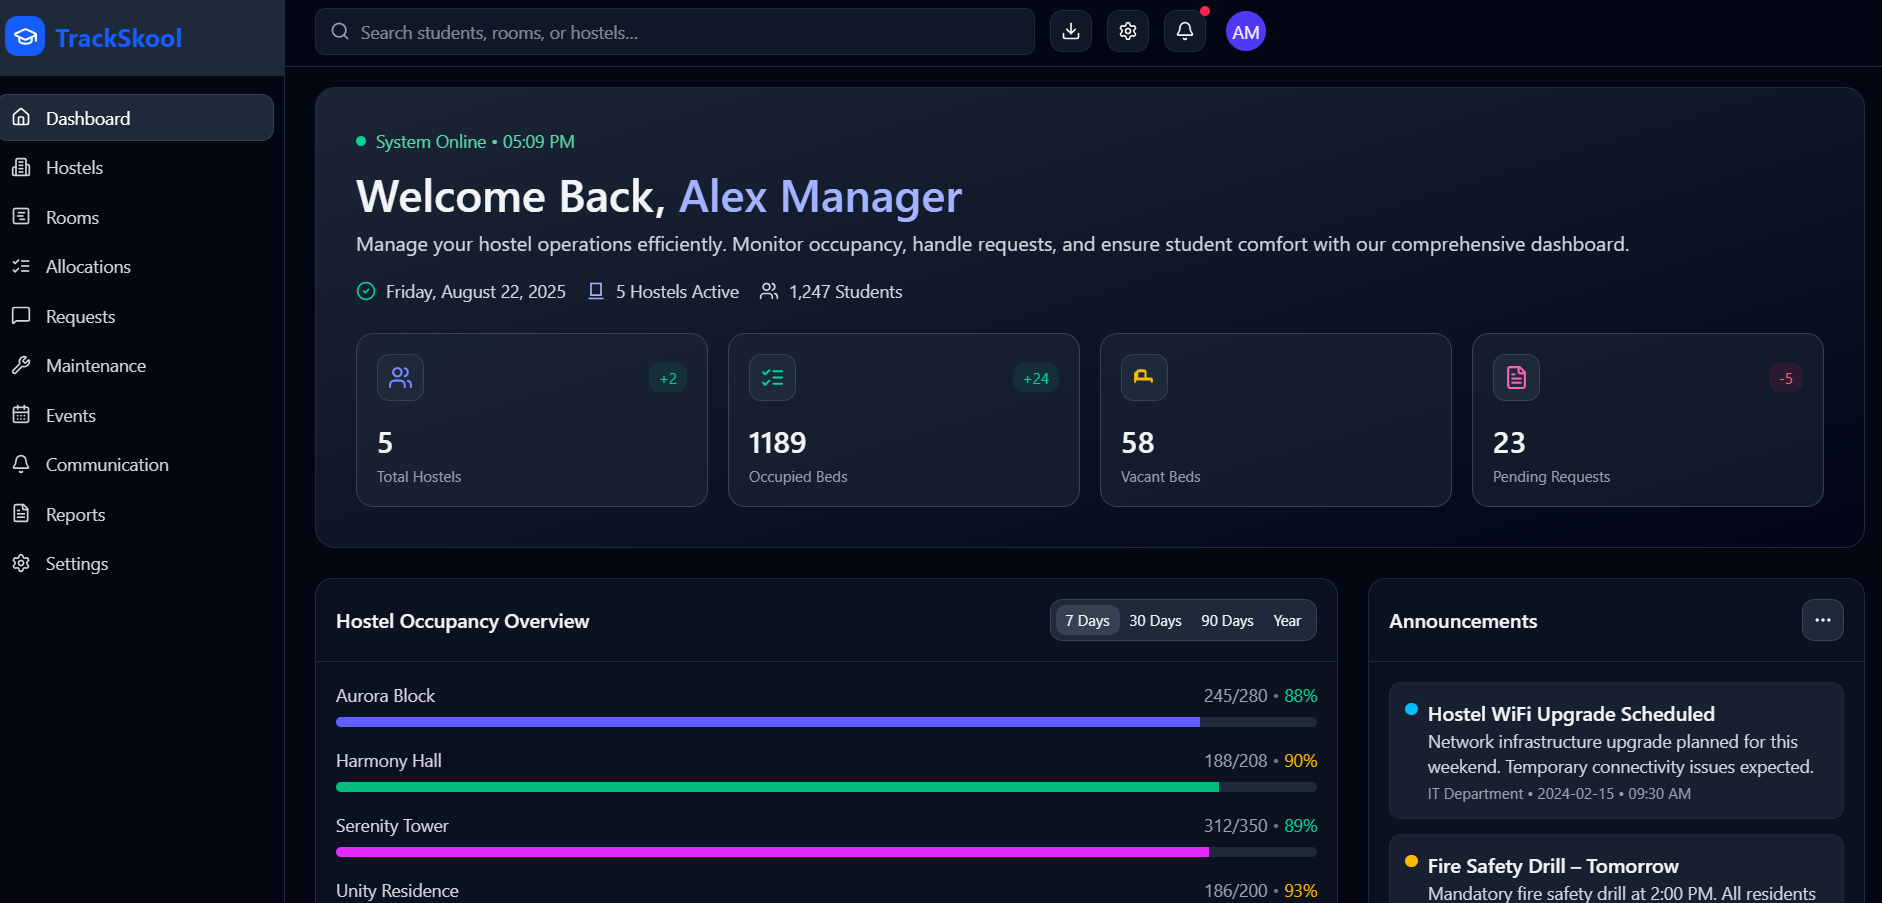This screenshot has width=1882, height=903.
Task: Open the settings gear in the top bar
Action: (1127, 31)
